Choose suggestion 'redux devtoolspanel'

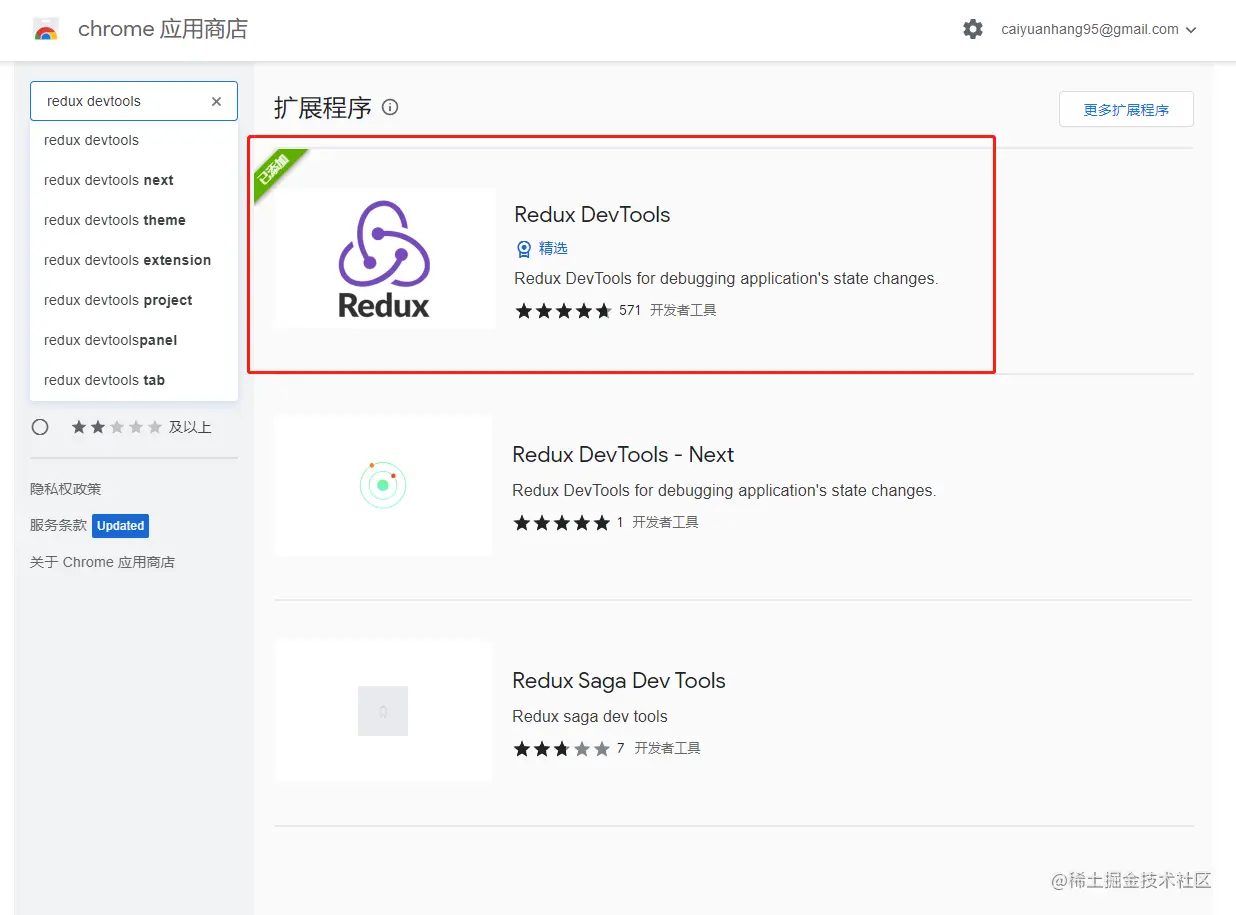[134, 340]
